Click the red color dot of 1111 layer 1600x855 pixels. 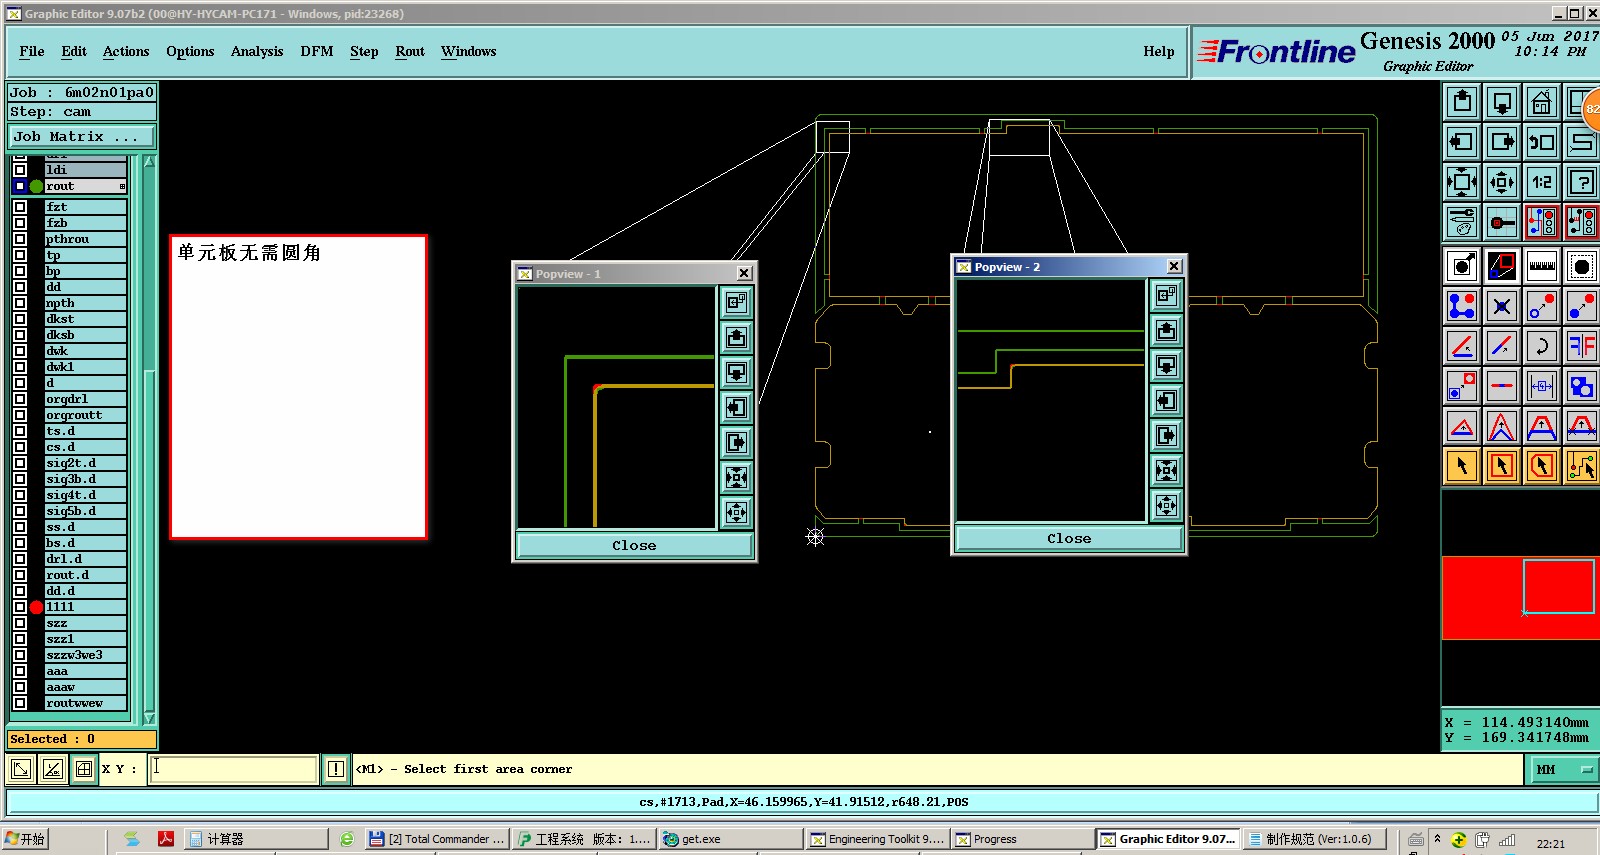[x=37, y=607]
